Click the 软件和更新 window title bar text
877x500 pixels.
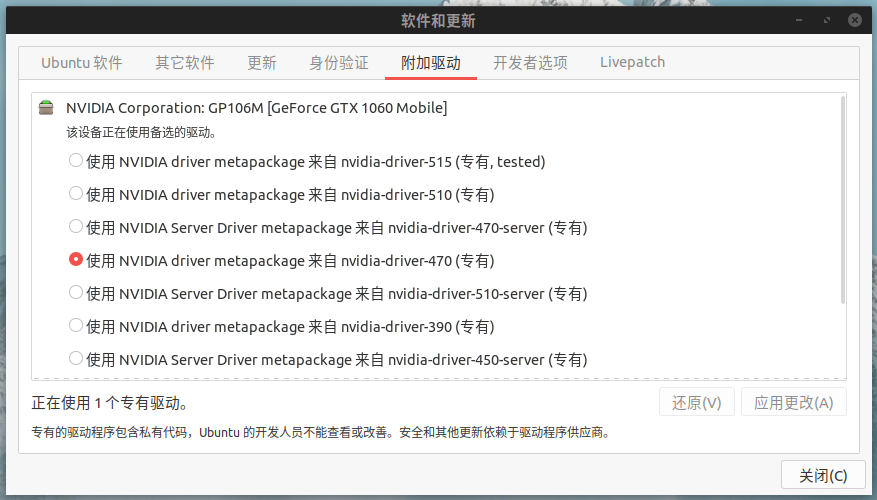click(438, 21)
